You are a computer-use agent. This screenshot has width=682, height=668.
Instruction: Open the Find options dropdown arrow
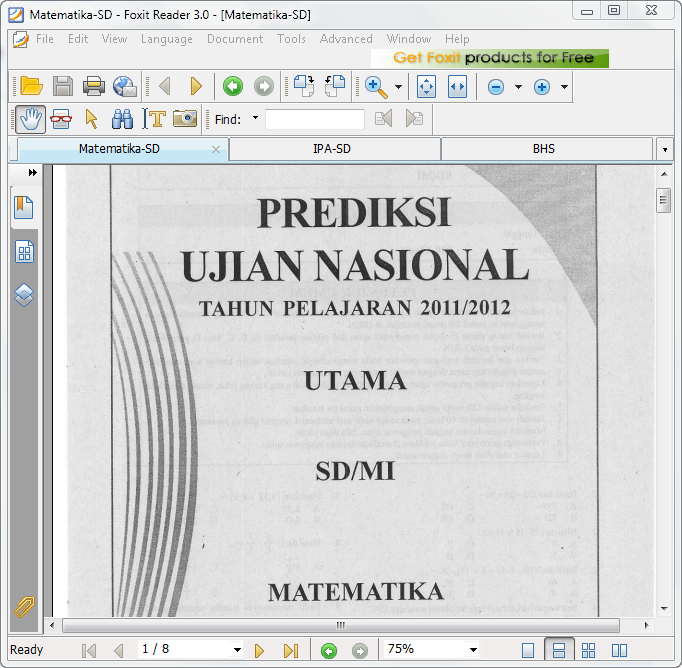click(255, 118)
